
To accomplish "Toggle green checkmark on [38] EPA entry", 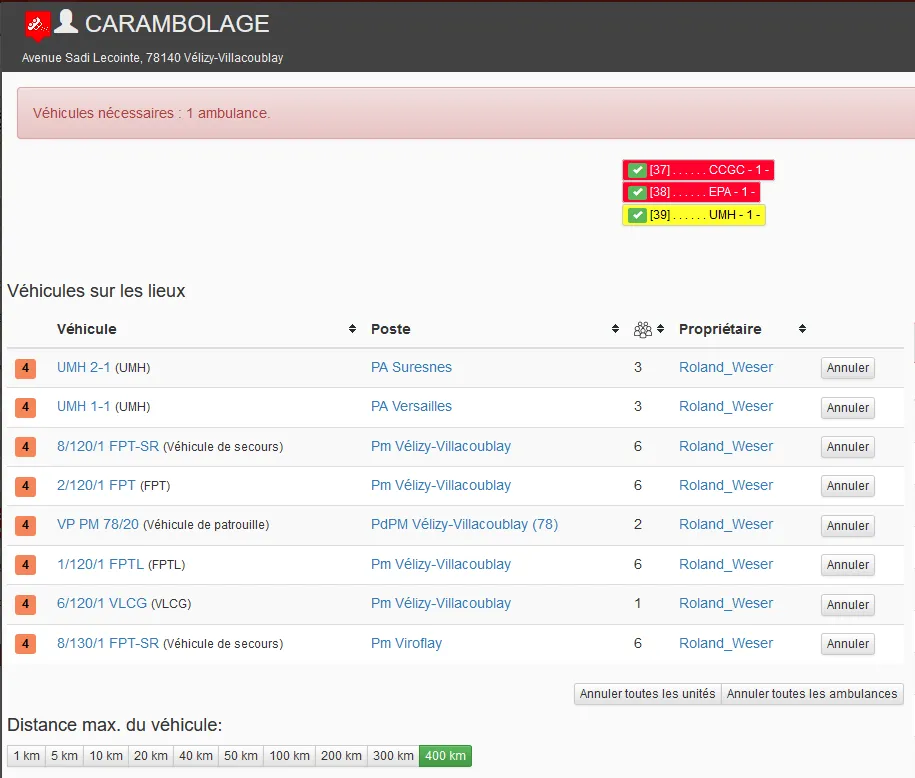I will coord(637,192).
